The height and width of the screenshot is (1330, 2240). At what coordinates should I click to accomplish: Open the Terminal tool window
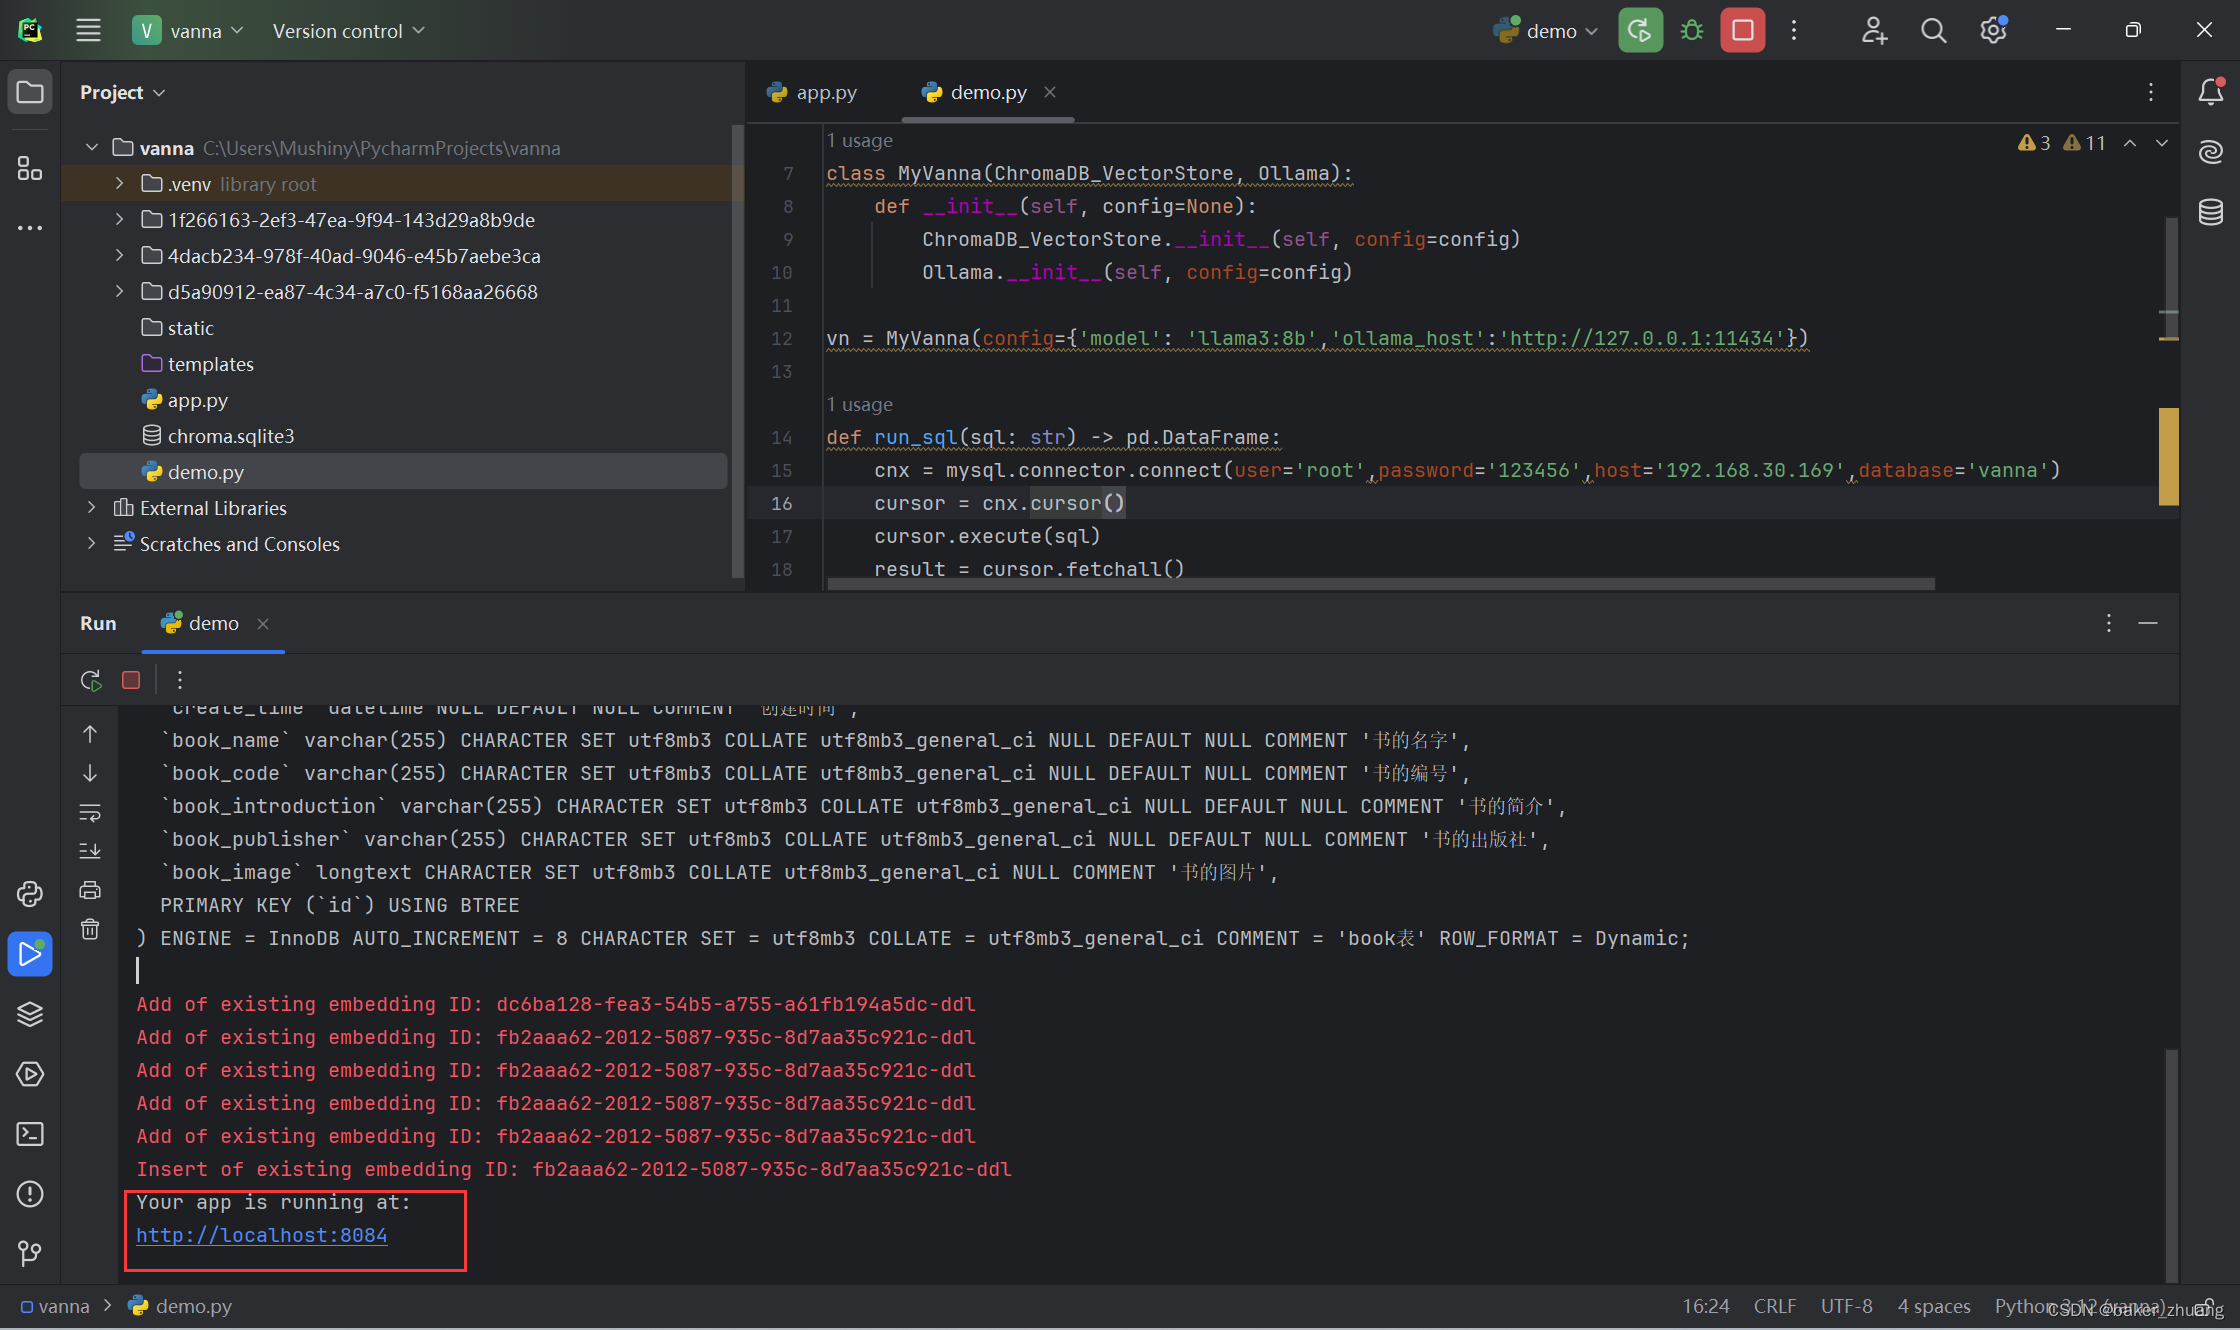(30, 1134)
